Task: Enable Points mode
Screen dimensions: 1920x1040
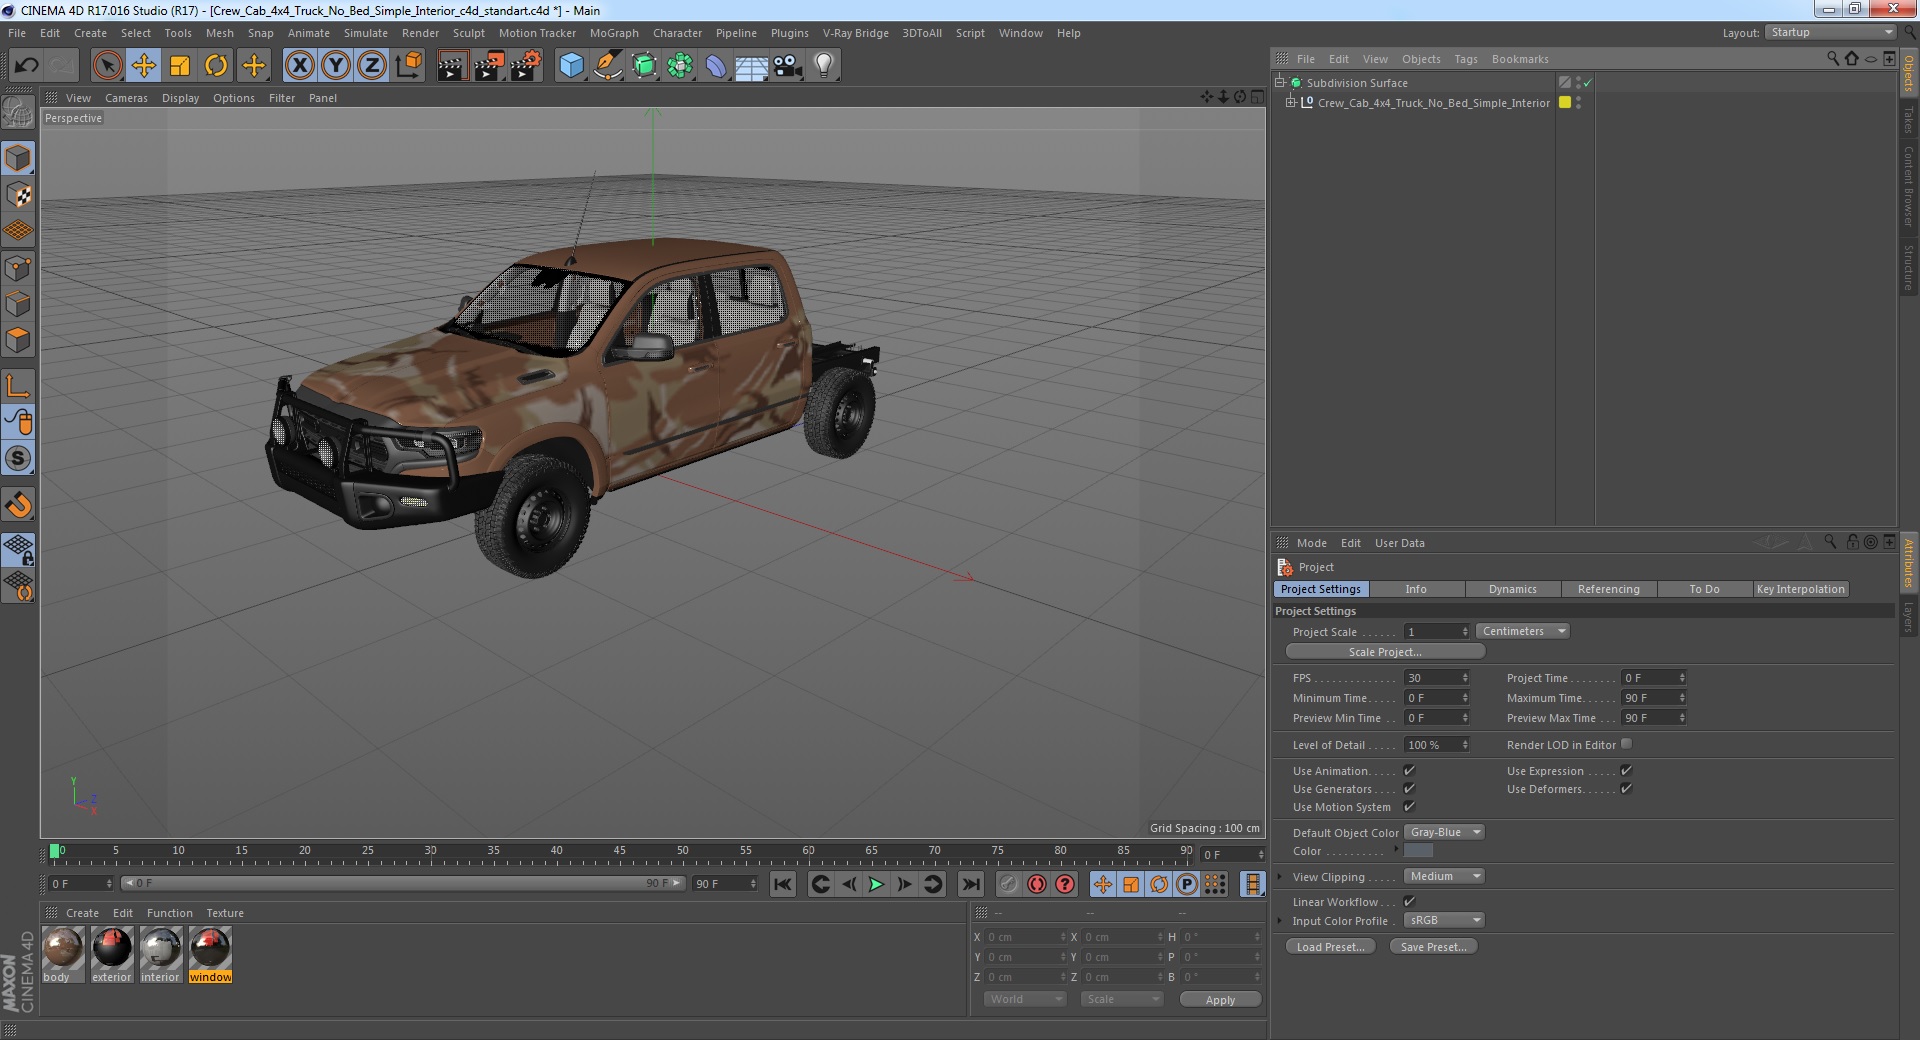Action: [x=18, y=268]
